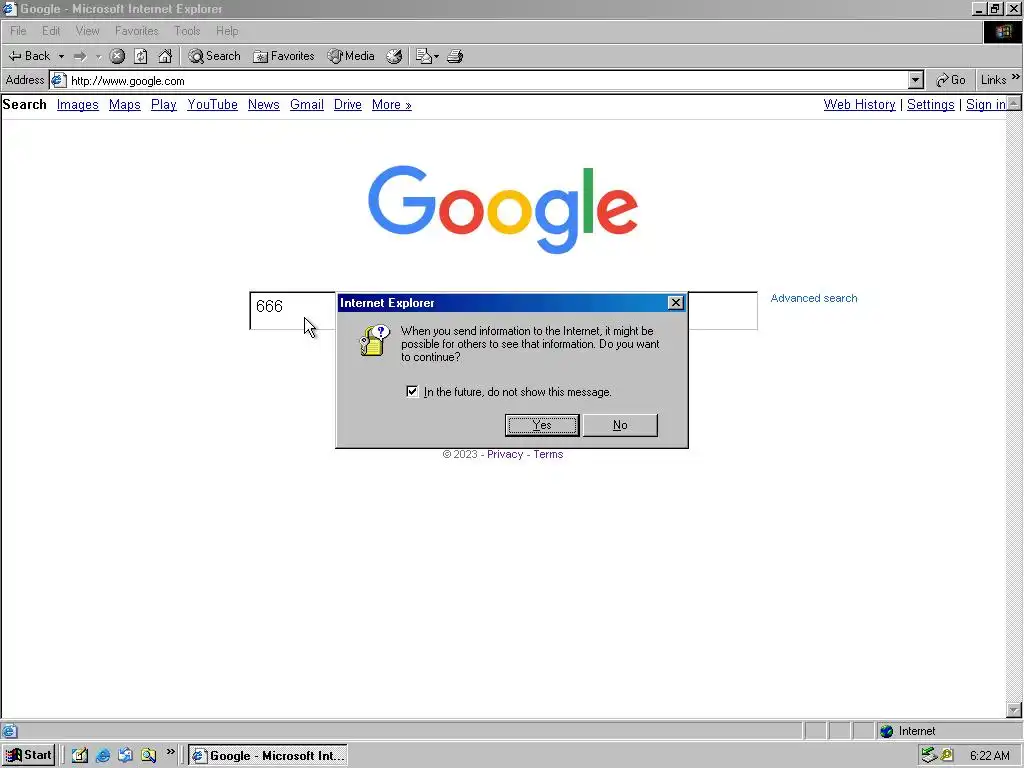
Task: Click the Windows flag throbber icon
Action: tap(1002, 31)
